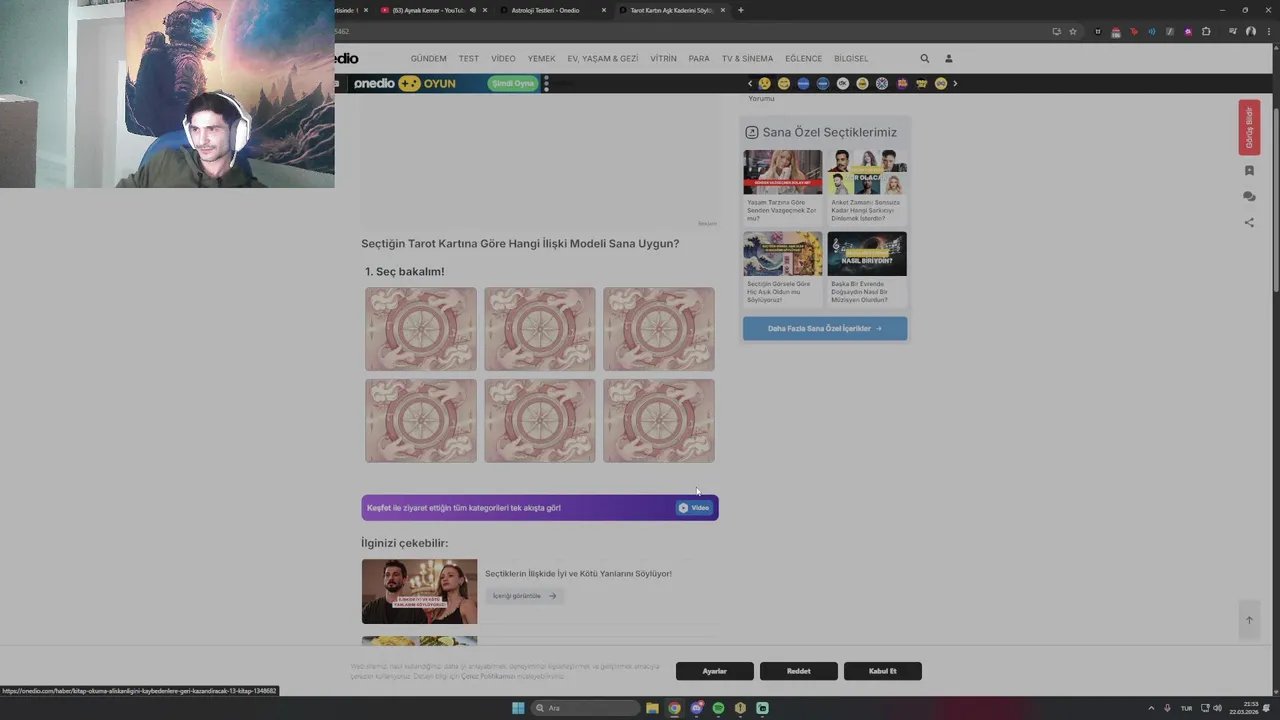The width and height of the screenshot is (1280, 720).
Task: Open 'Başka Bir Evrende Doğsaydın' thumbnail
Action: 867,254
